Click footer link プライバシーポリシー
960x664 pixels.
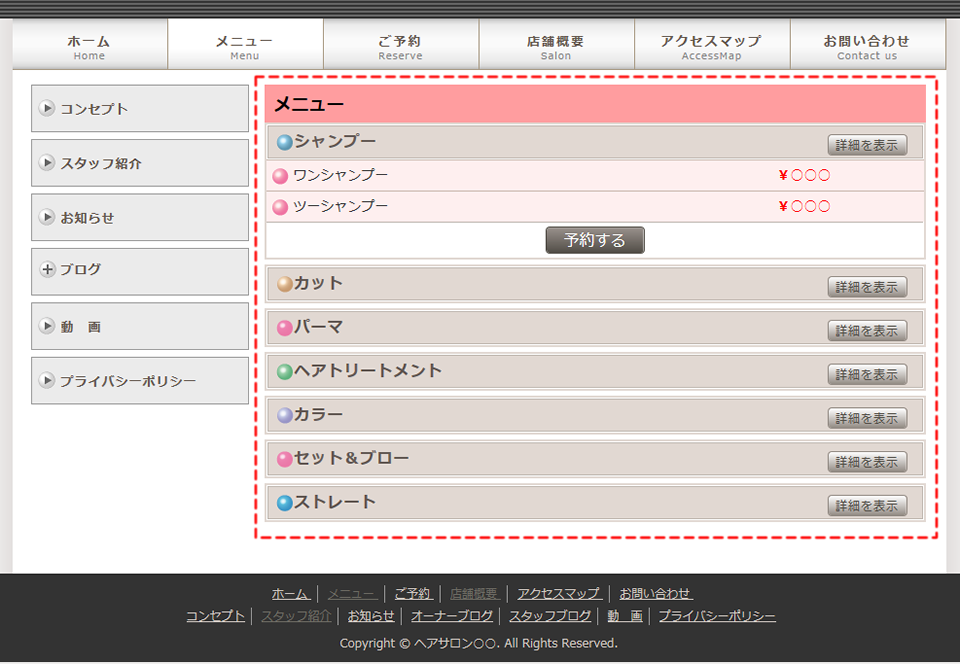tap(717, 616)
